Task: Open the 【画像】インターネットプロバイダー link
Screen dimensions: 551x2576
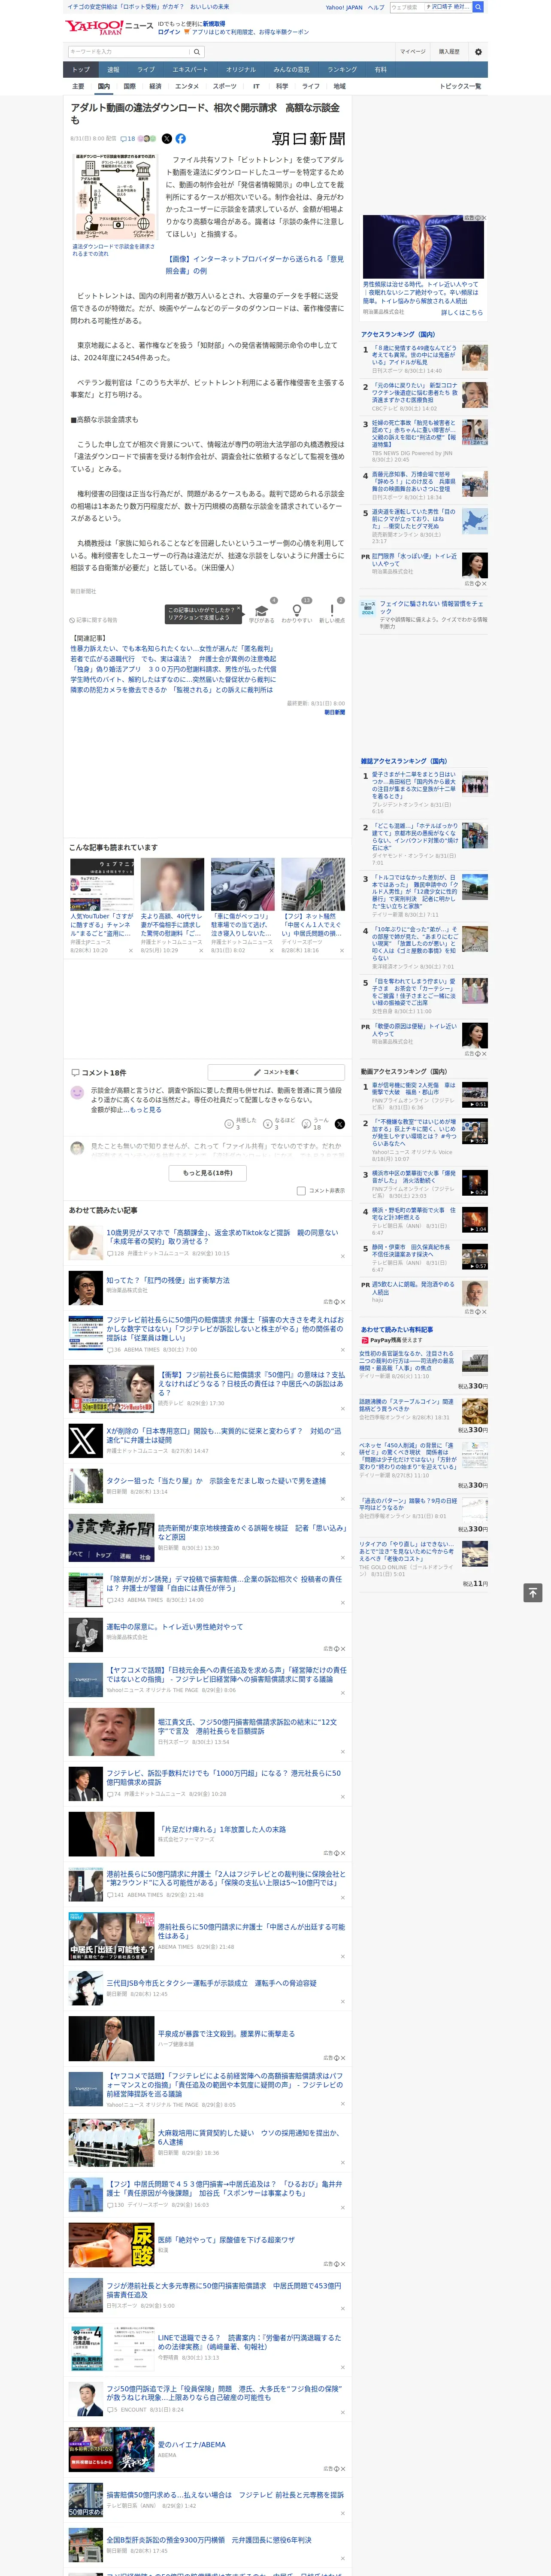Action: 255,264
